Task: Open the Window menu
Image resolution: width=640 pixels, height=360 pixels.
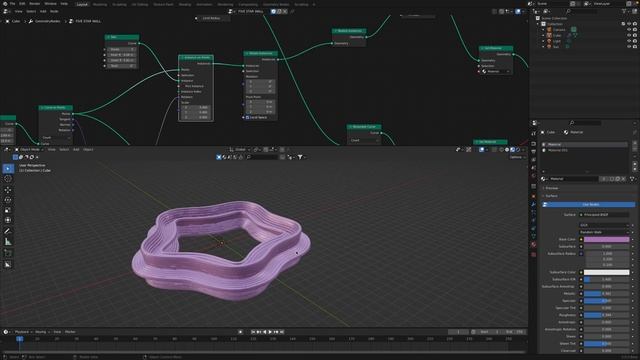Action: click(51, 4)
